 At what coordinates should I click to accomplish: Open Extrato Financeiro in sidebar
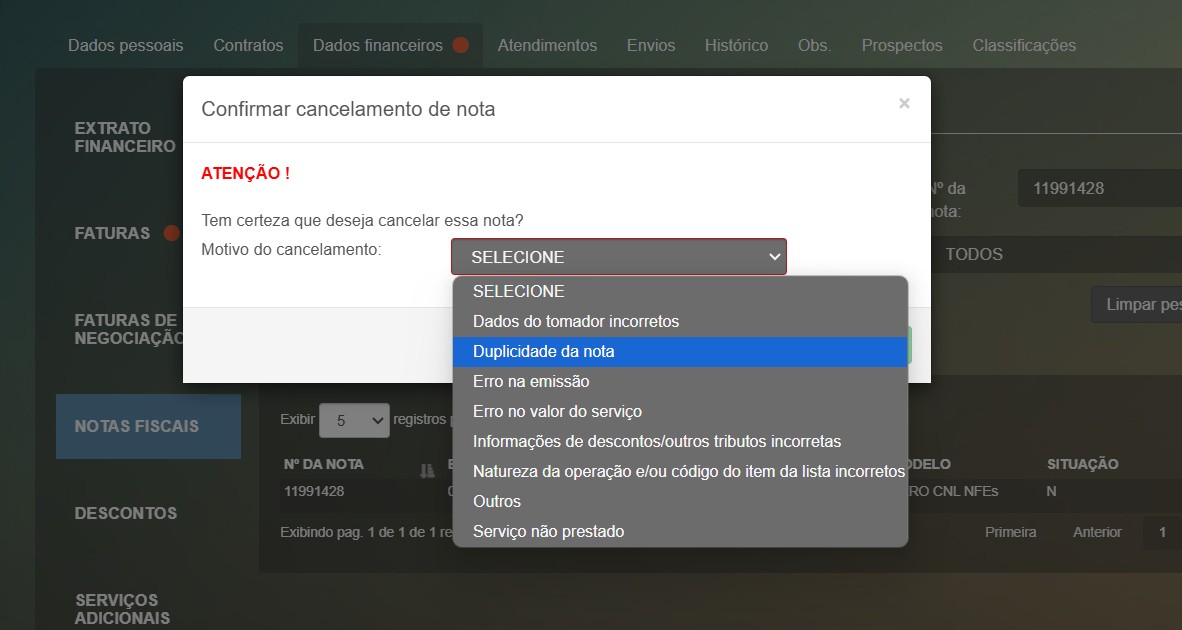point(125,137)
